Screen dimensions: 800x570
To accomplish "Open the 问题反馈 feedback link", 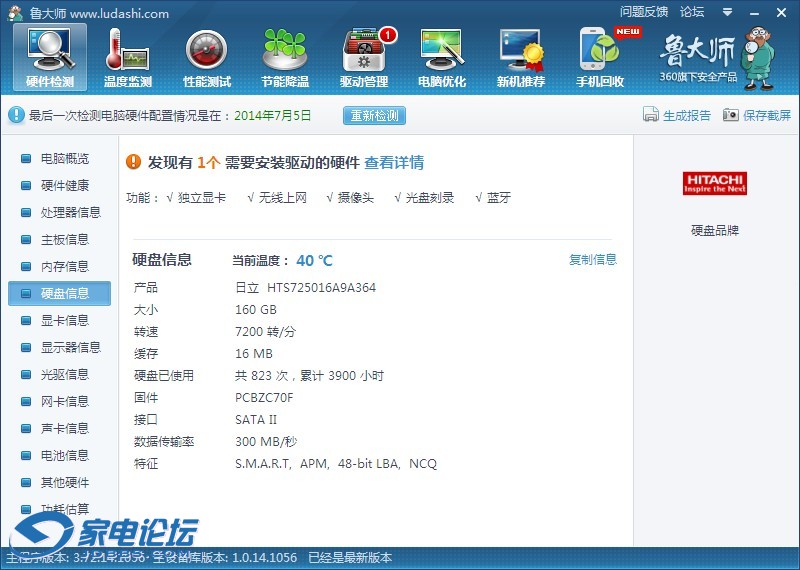I will click(643, 12).
